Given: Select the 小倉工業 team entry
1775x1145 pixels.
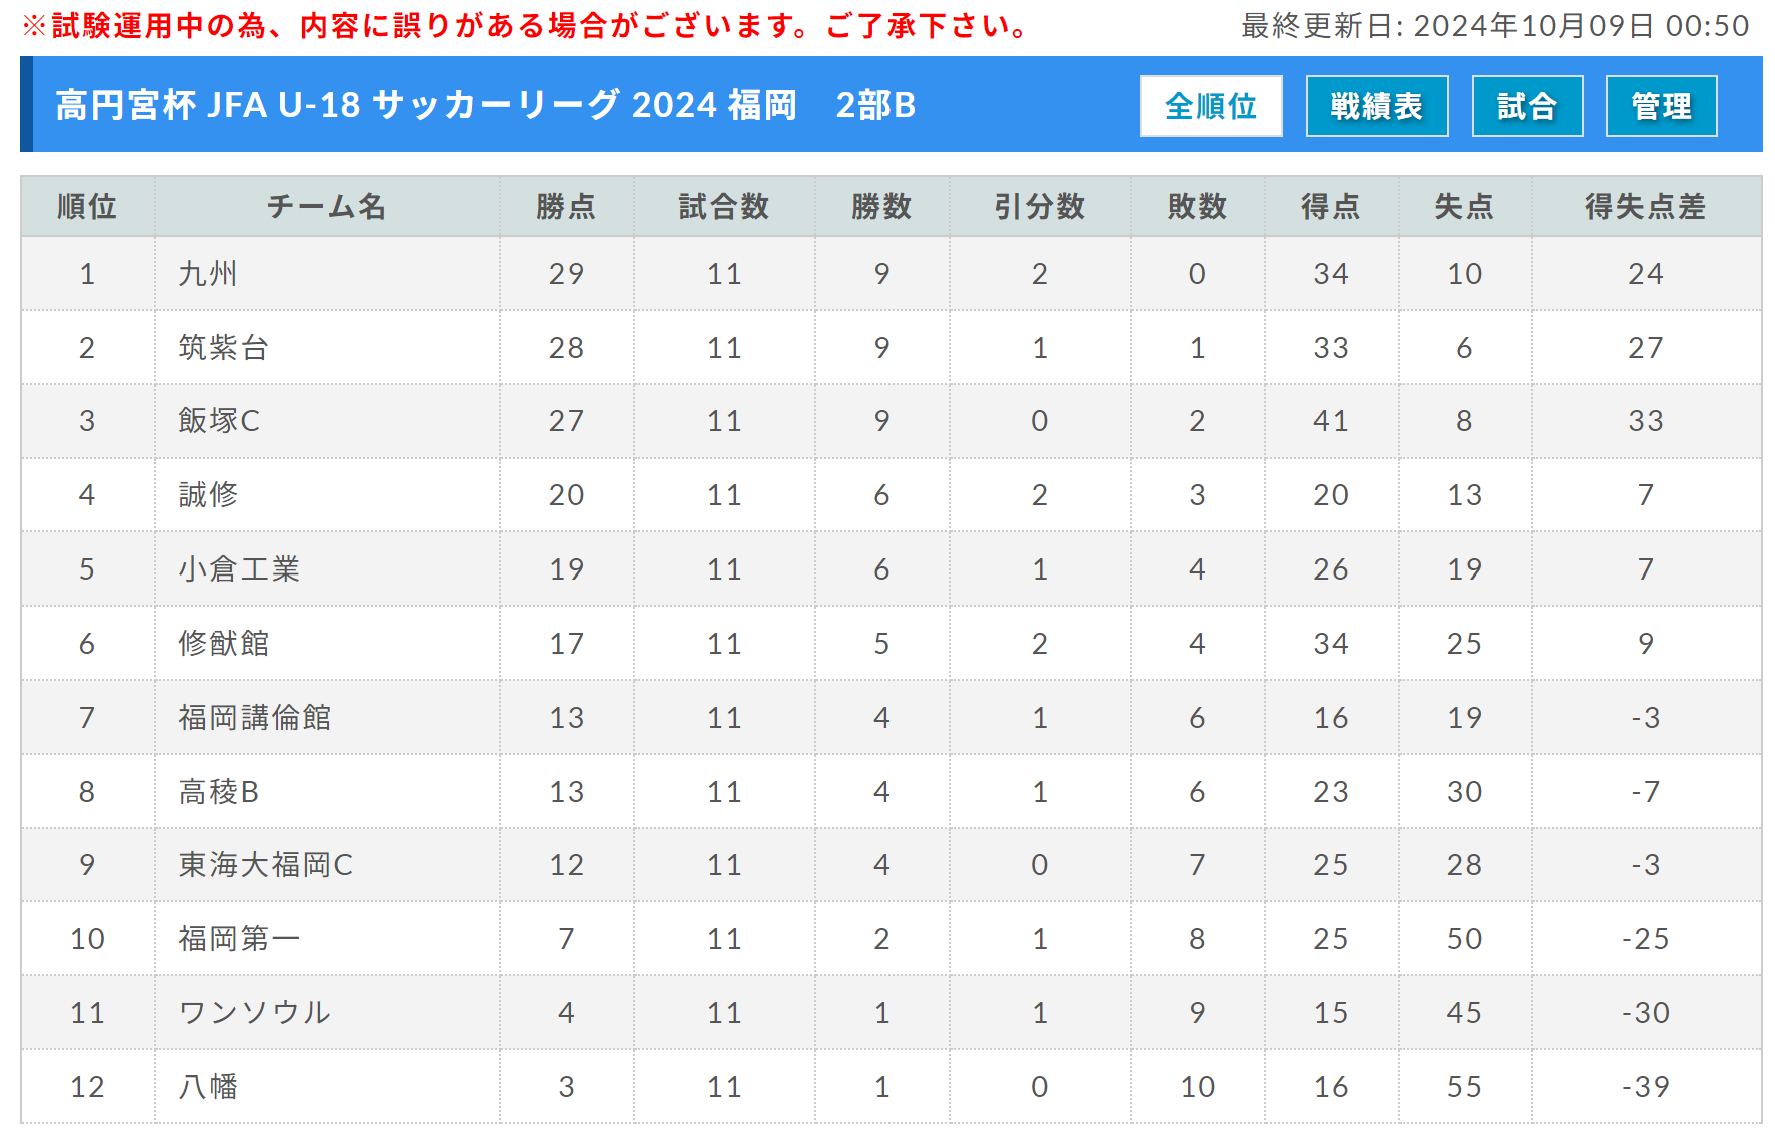Looking at the screenshot, I should pyautogui.click(x=239, y=569).
